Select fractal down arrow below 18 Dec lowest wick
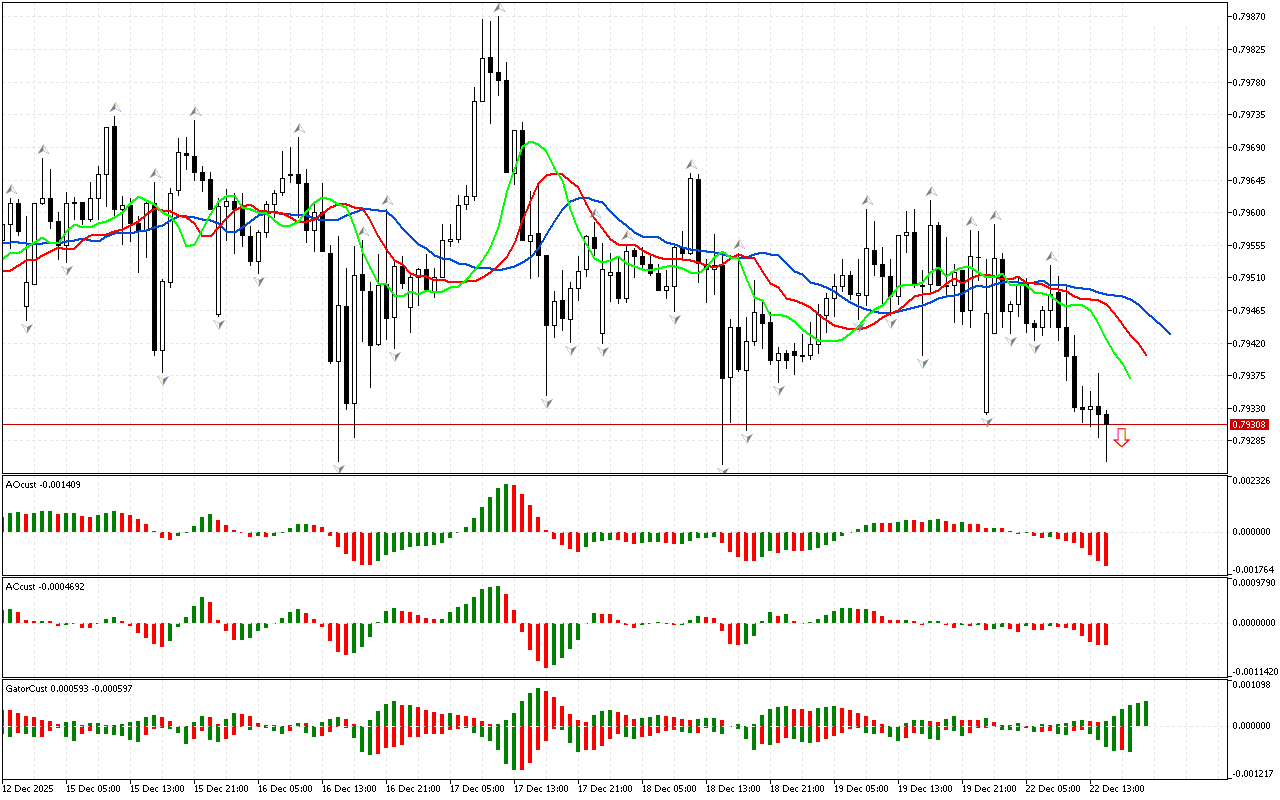Image resolution: width=1280 pixels, height=800 pixels. 722,468
